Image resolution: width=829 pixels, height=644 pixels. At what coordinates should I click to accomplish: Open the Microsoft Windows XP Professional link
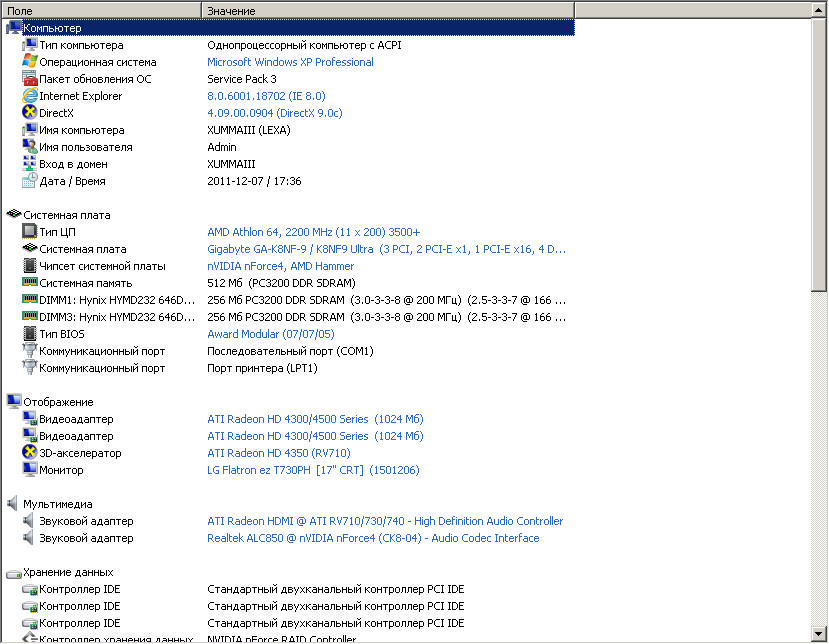pos(290,62)
